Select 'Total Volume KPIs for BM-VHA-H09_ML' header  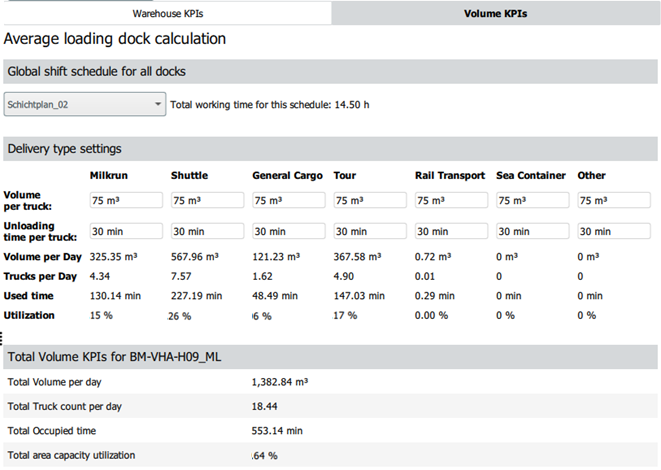[330, 357]
